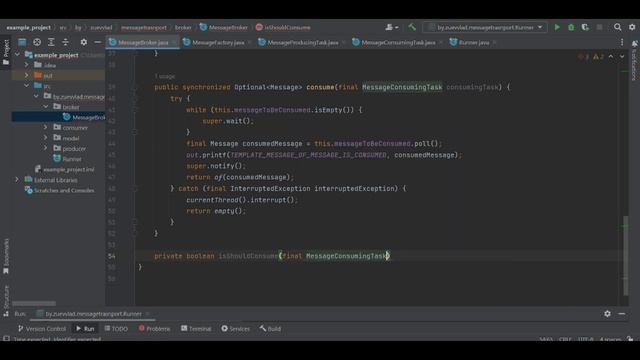640x360 pixels.
Task: Expand all in Project tool window
Action: [51, 42]
